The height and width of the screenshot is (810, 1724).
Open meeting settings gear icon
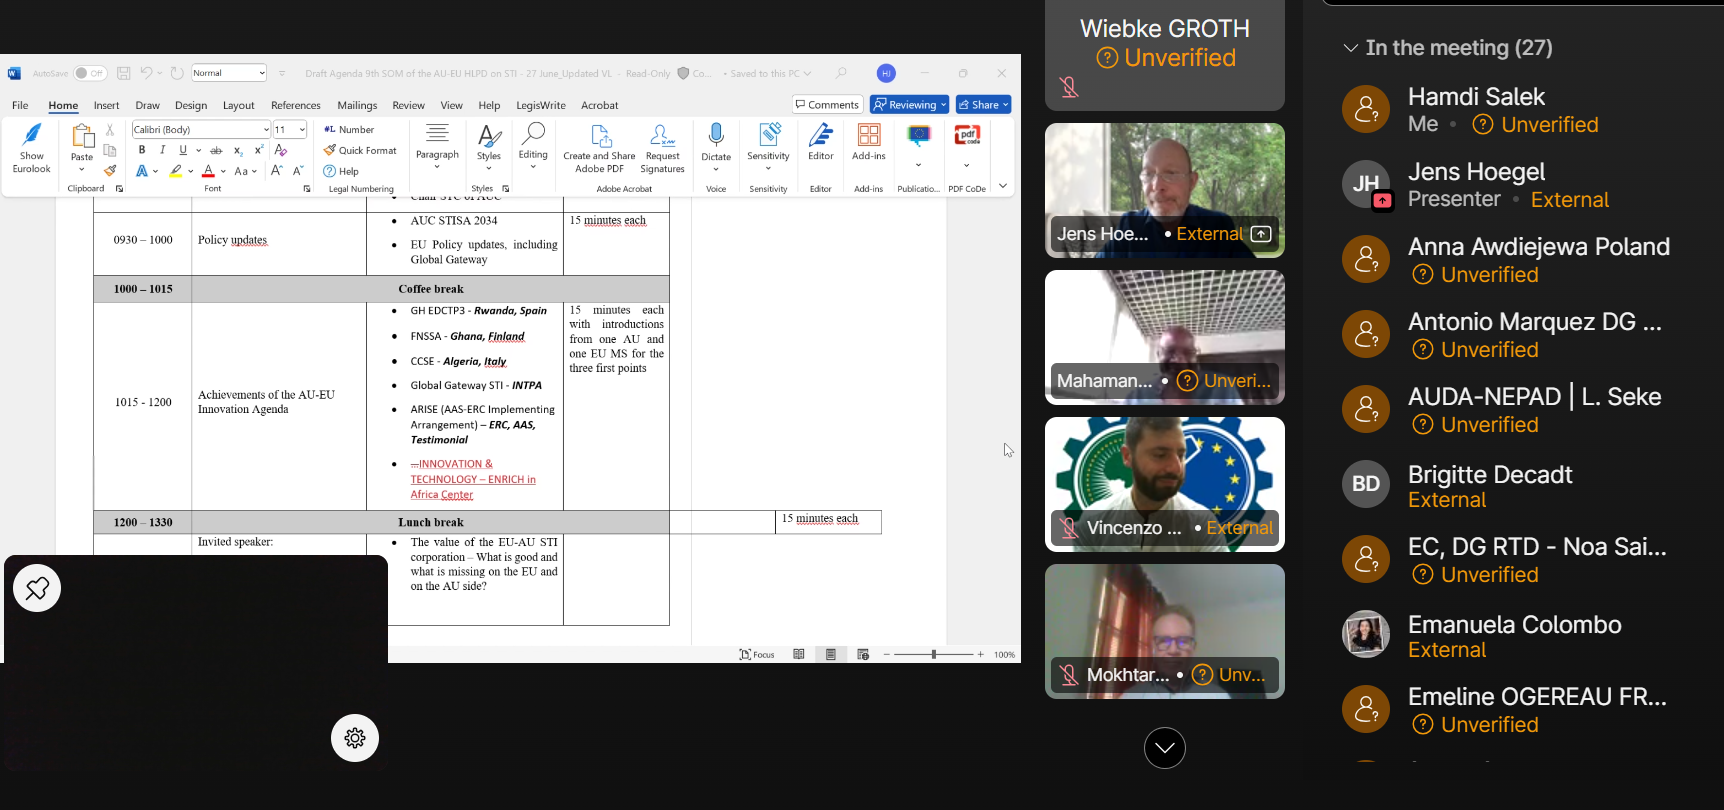[355, 738]
